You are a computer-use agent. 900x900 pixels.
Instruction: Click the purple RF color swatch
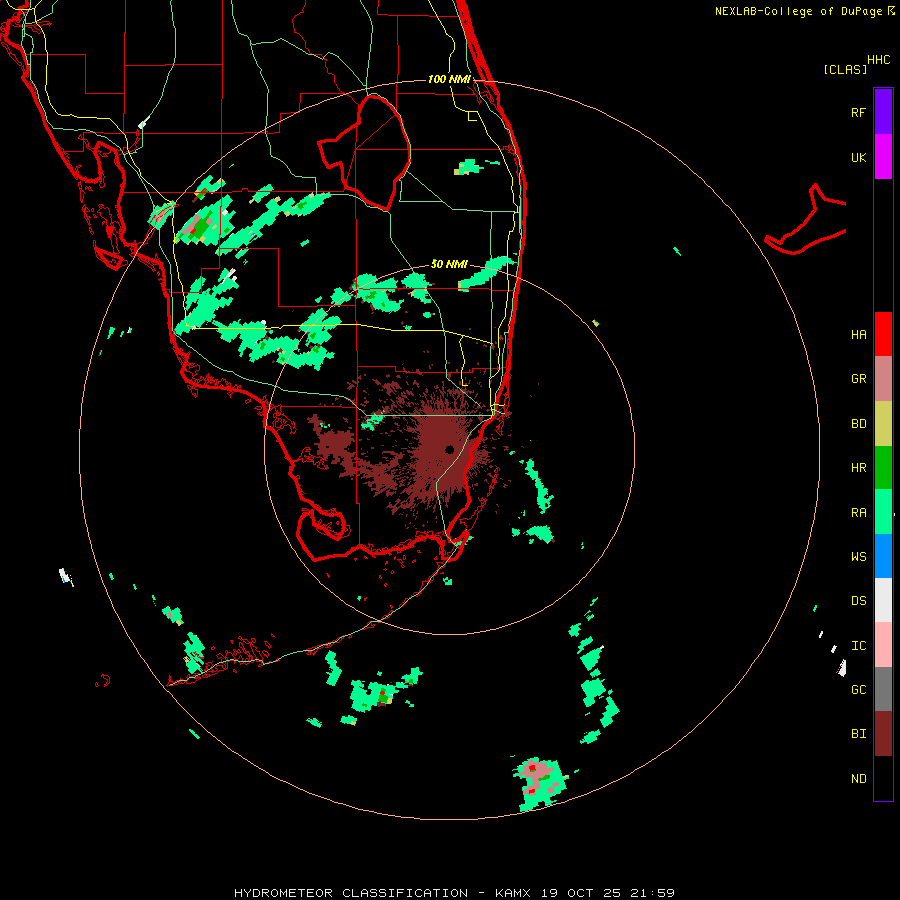pos(883,112)
